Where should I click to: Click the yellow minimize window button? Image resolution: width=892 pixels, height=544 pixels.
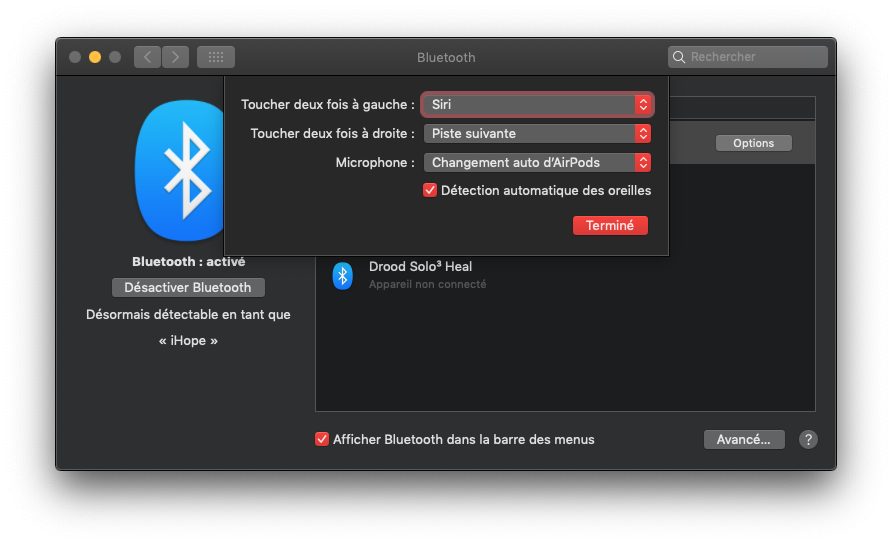point(95,57)
